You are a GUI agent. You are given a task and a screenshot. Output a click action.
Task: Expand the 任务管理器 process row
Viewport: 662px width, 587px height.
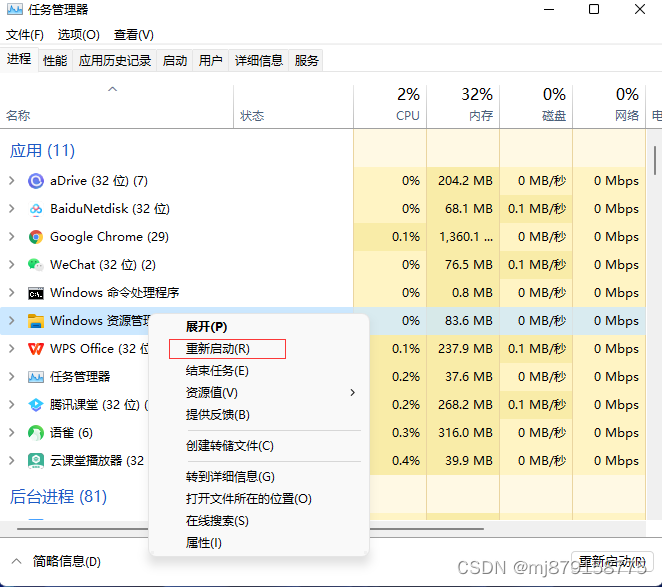(12, 376)
